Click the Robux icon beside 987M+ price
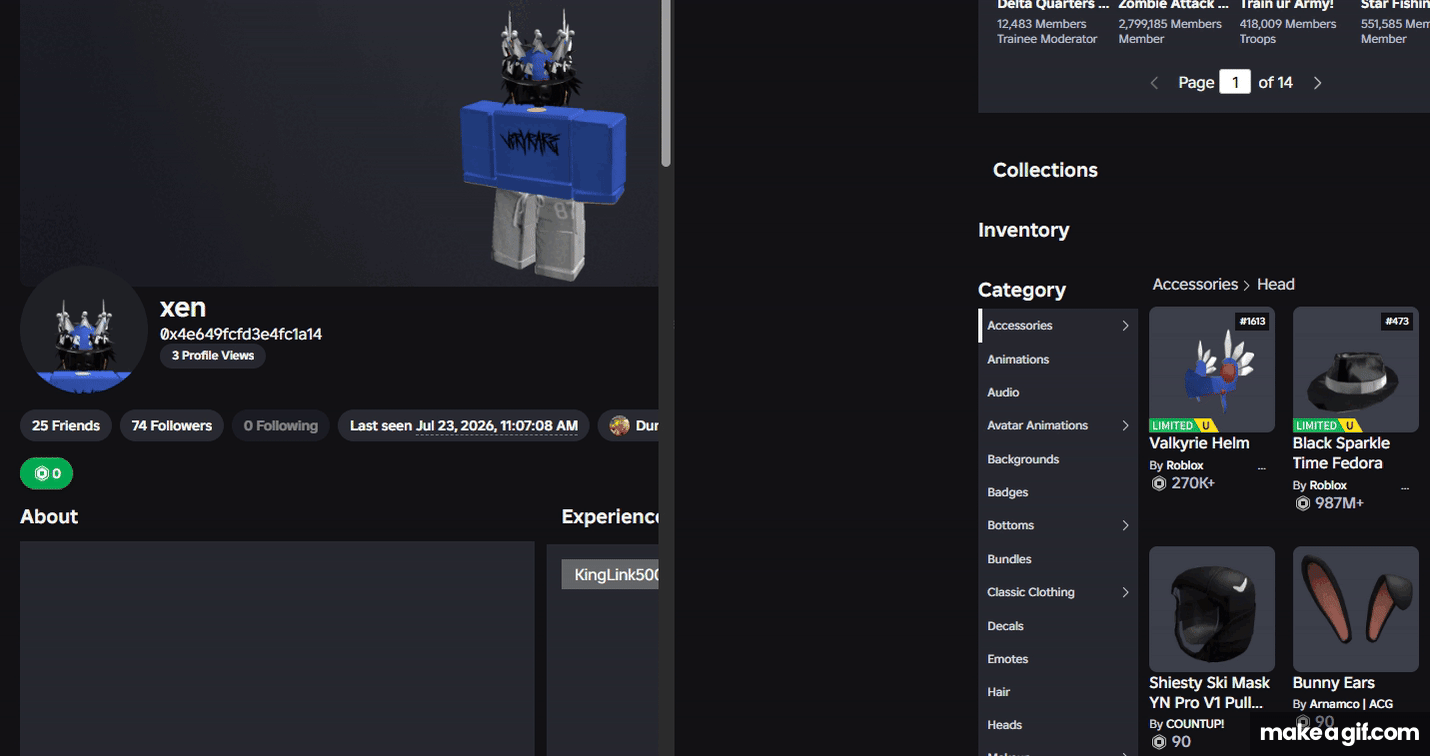 (1303, 503)
